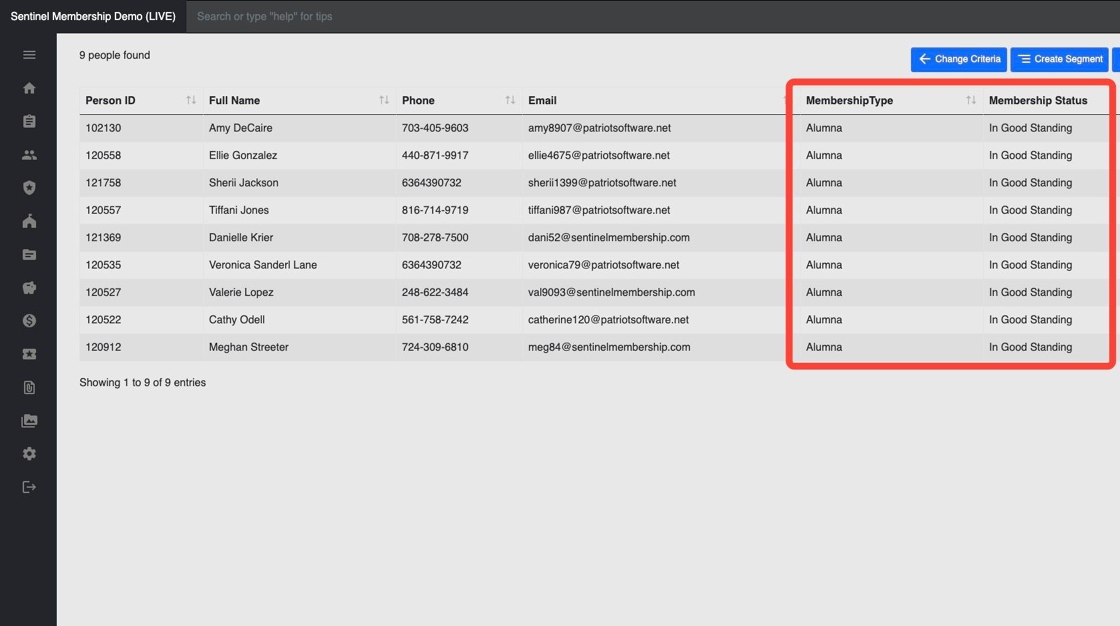
Task: Select the shield star badge icon
Action: [x=29, y=188]
